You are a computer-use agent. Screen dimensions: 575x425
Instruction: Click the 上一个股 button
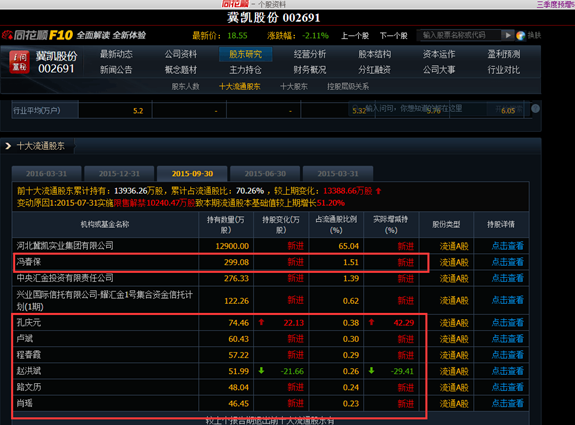(x=355, y=36)
